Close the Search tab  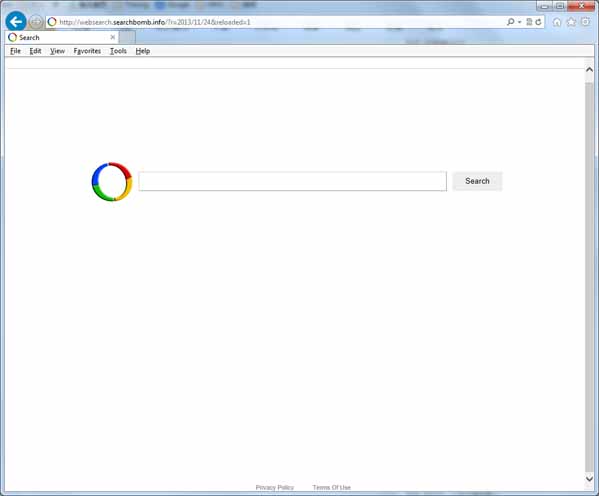click(112, 37)
